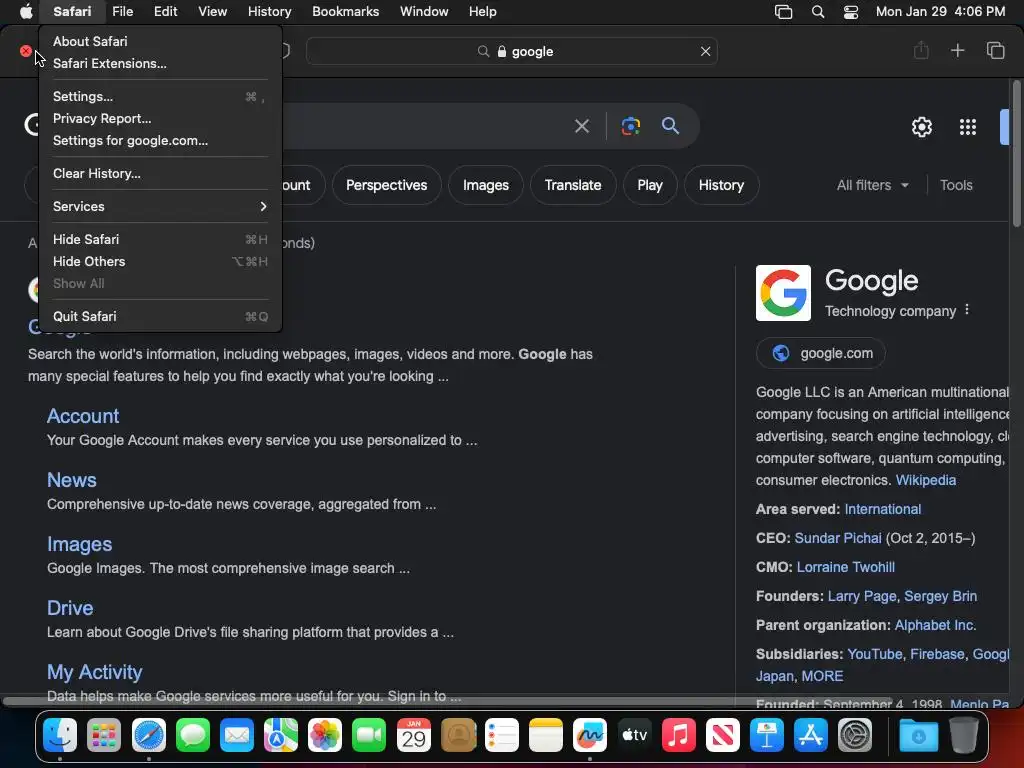Choose Hide Safari
The height and width of the screenshot is (768, 1024).
(x=160, y=239)
